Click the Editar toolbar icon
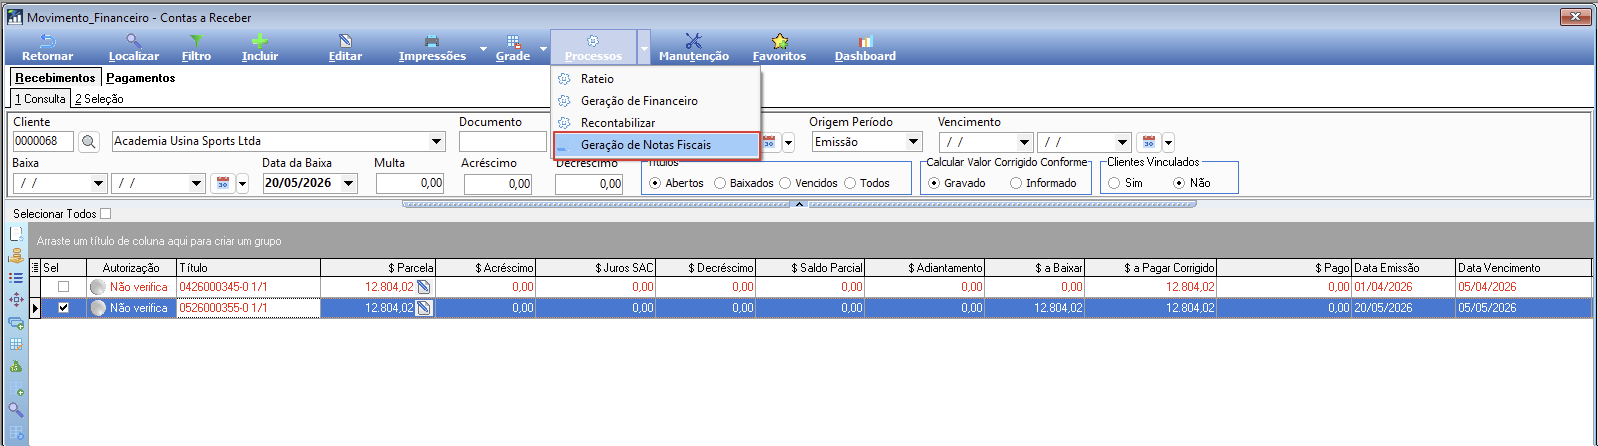Image resolution: width=1598 pixels, height=446 pixels. (345, 47)
